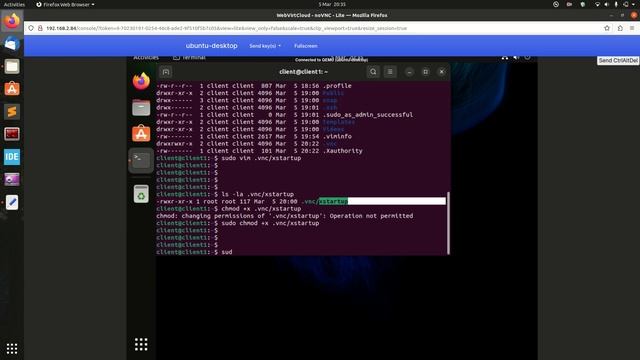Open the Files manager in host dock
The width and height of the screenshot is (640, 360).
tap(12, 66)
